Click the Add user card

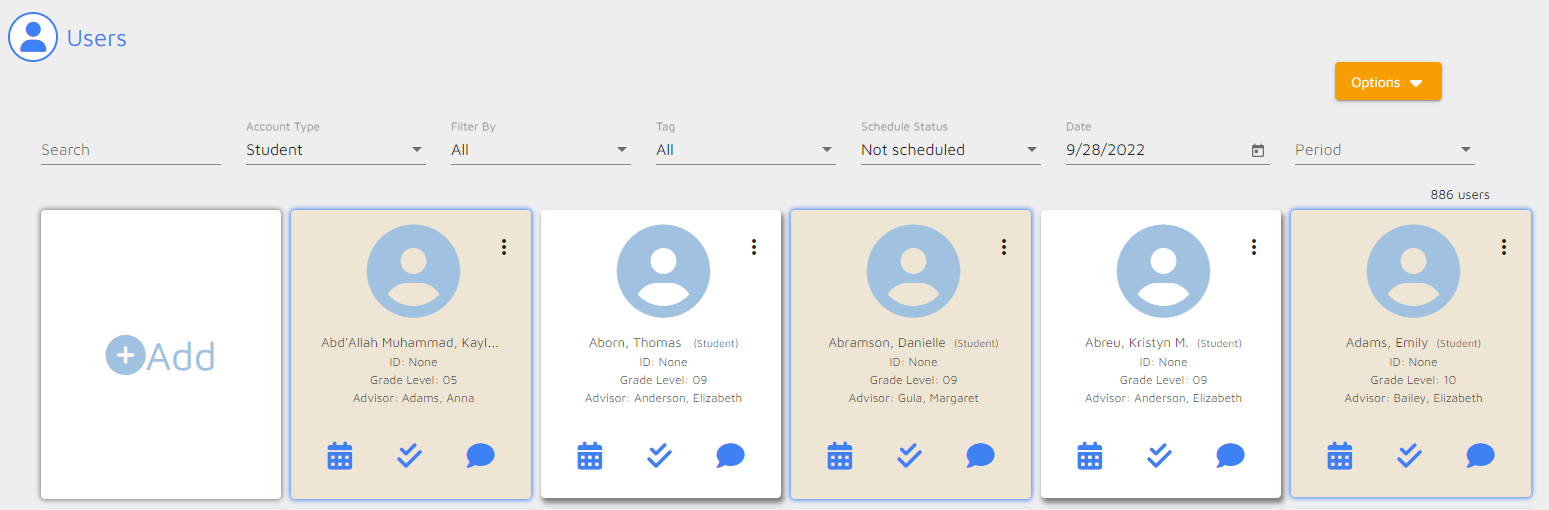coord(161,355)
